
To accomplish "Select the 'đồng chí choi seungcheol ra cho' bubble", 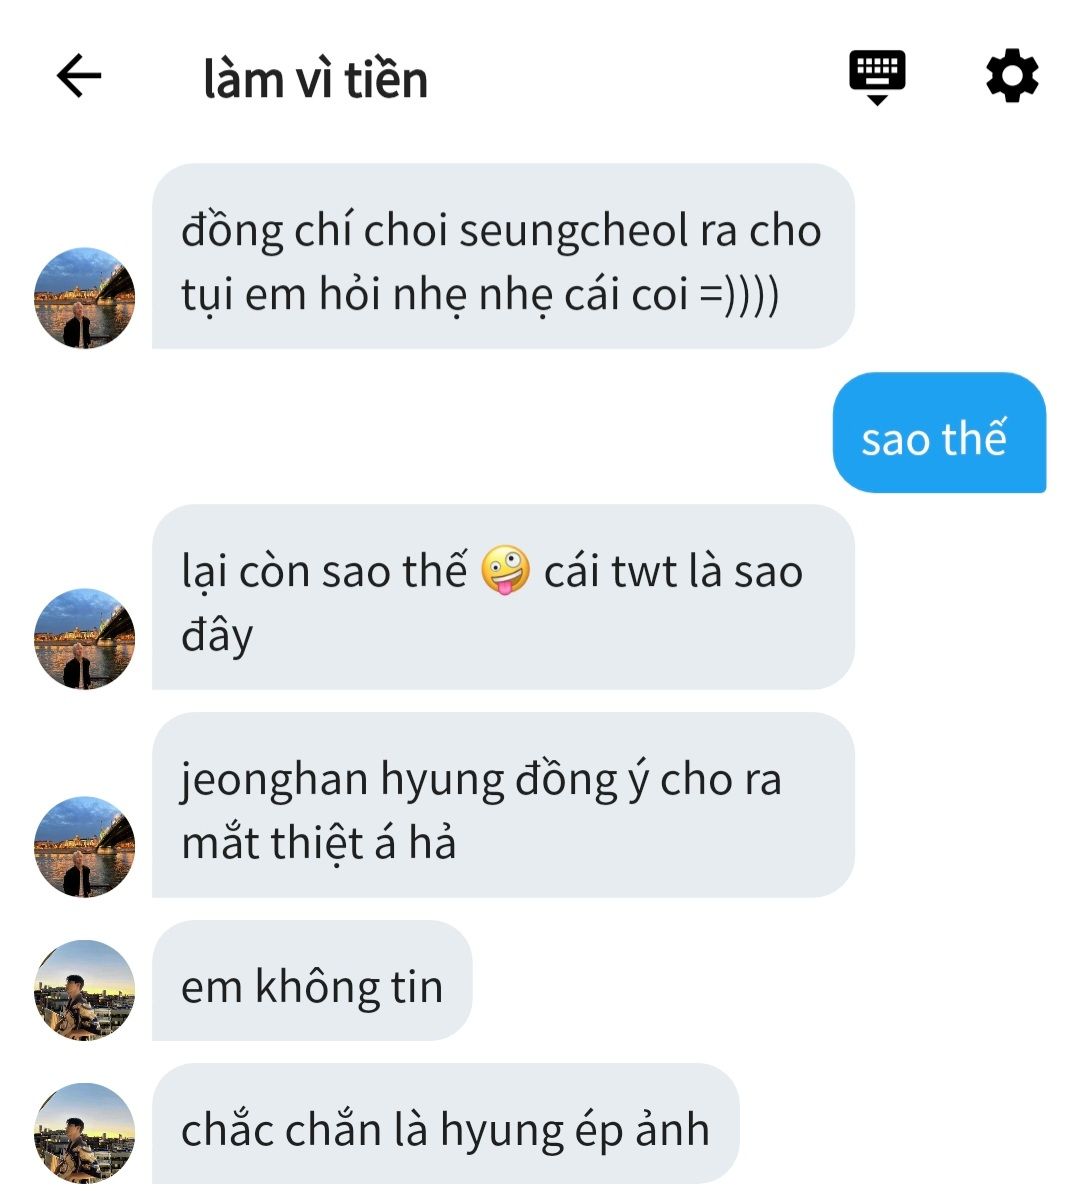I will click(504, 256).
